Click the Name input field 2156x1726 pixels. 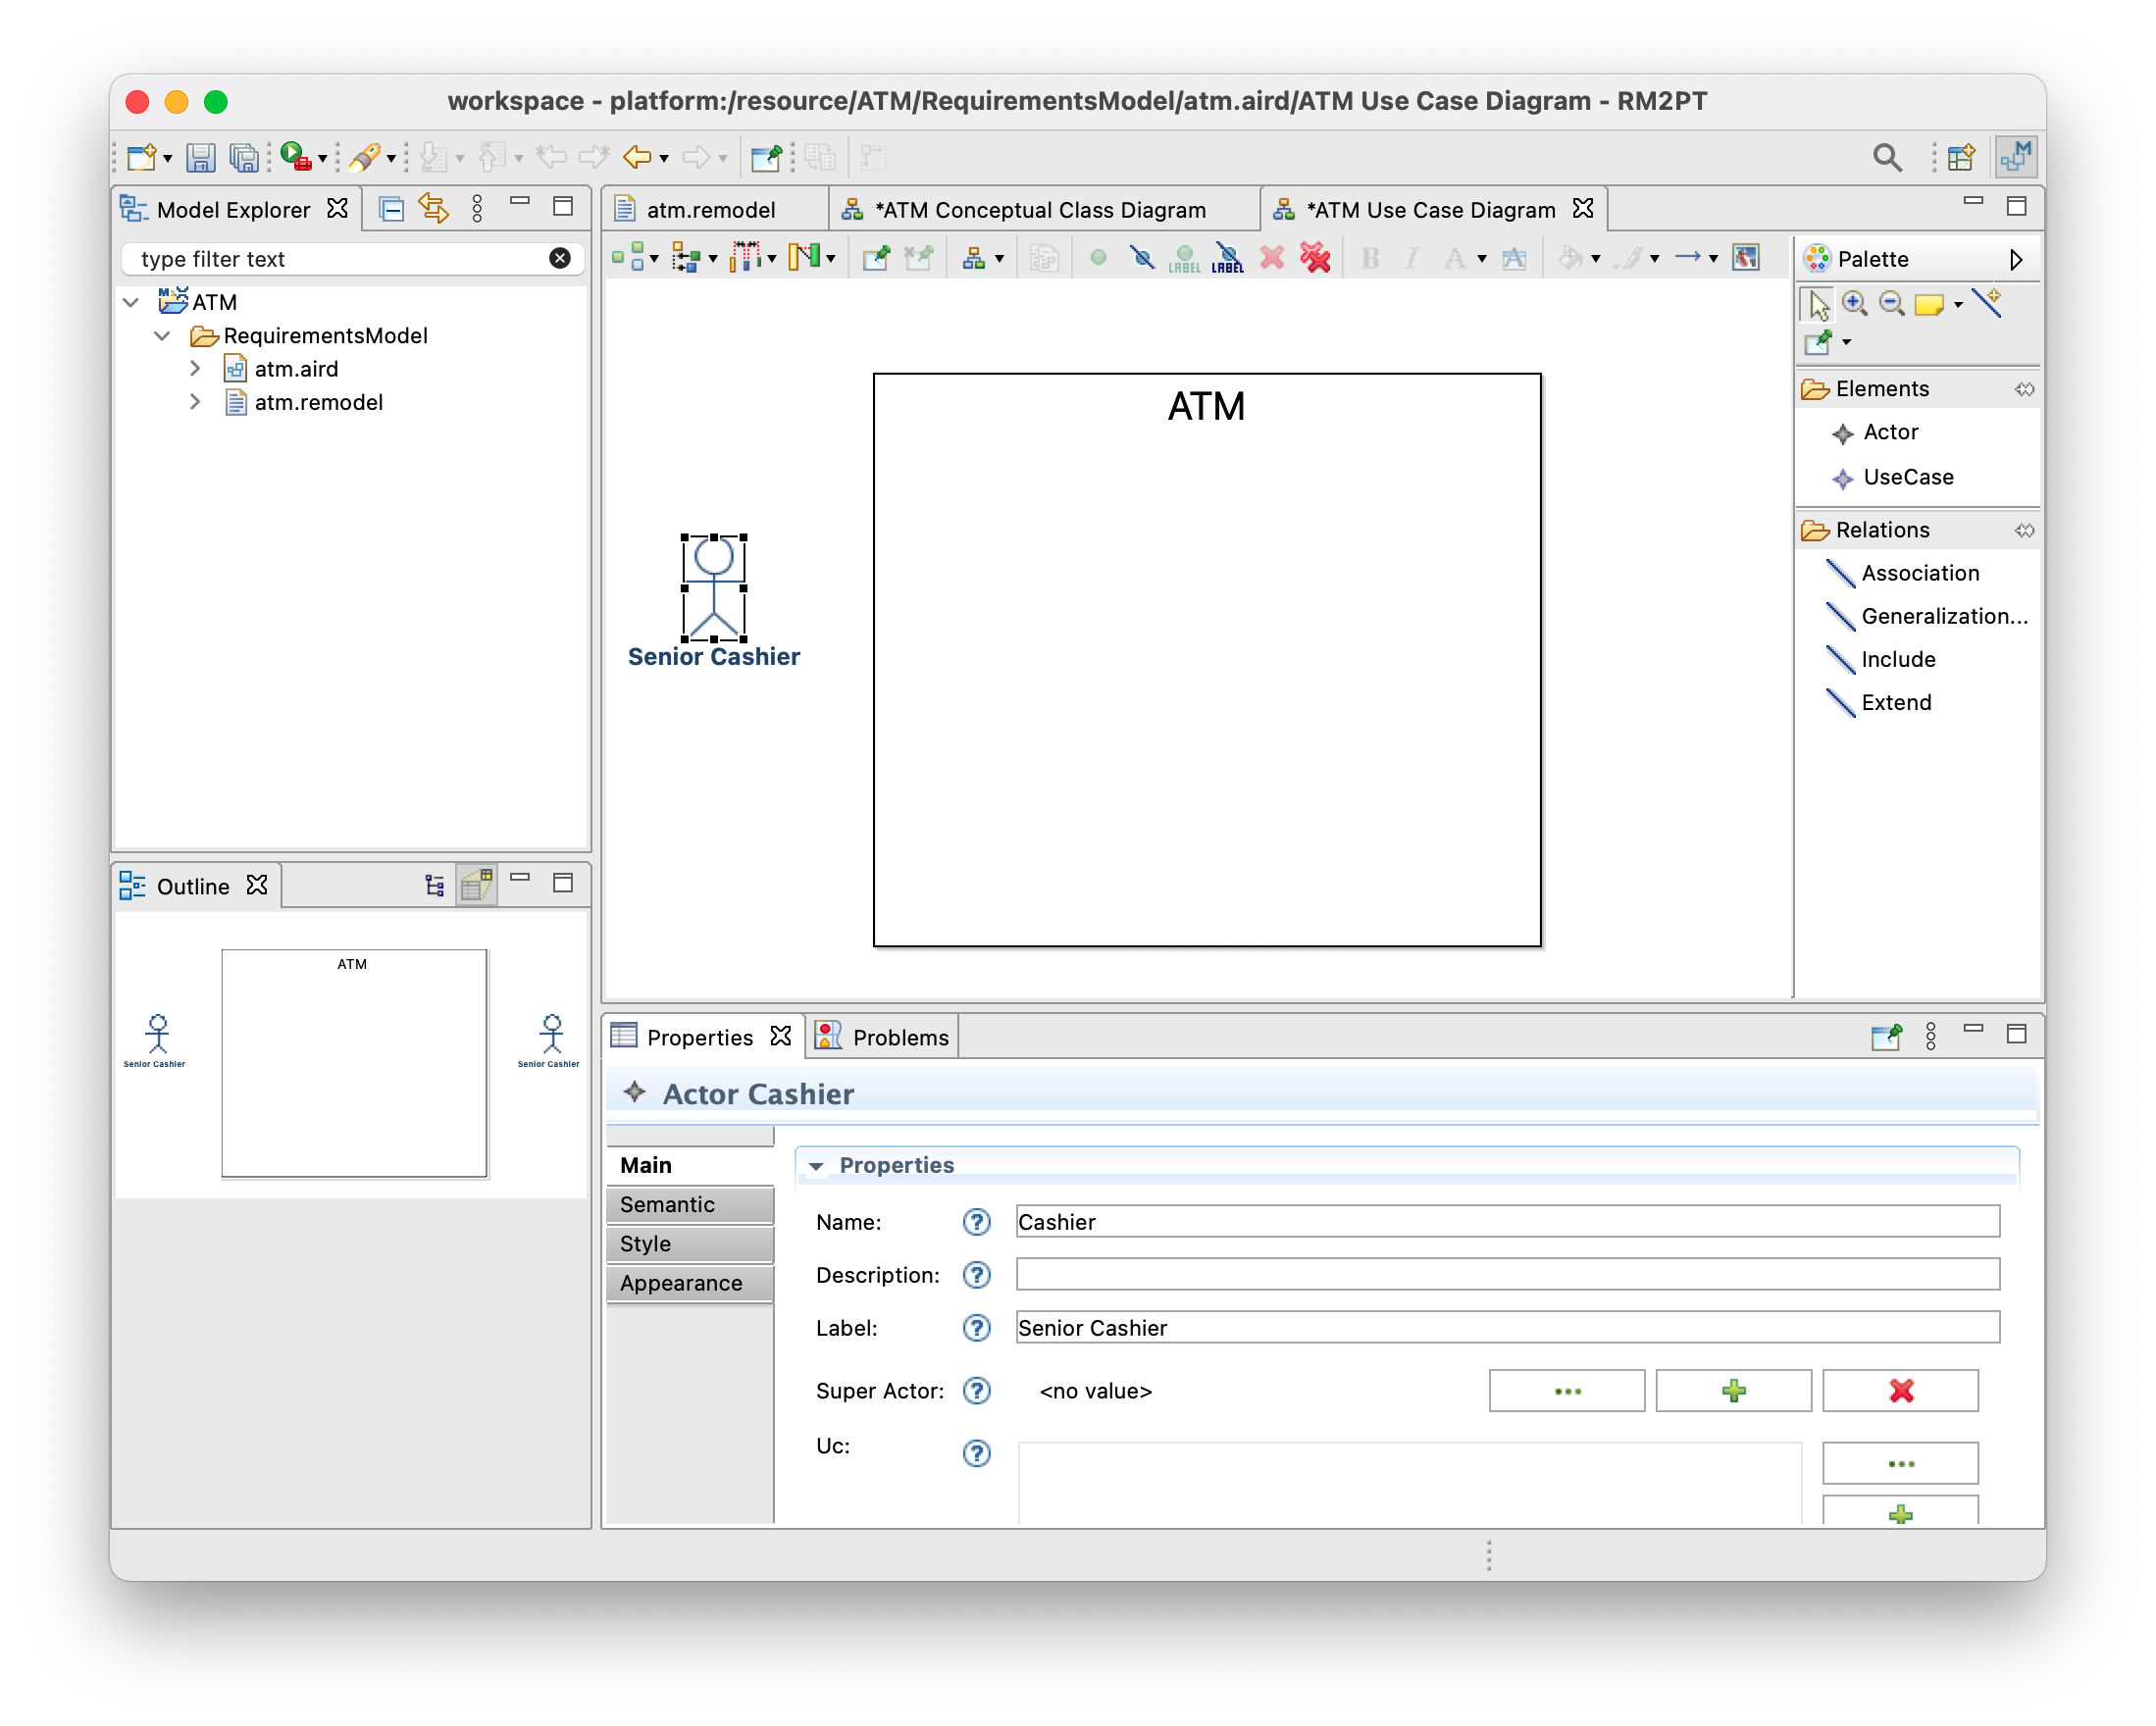1505,1221
